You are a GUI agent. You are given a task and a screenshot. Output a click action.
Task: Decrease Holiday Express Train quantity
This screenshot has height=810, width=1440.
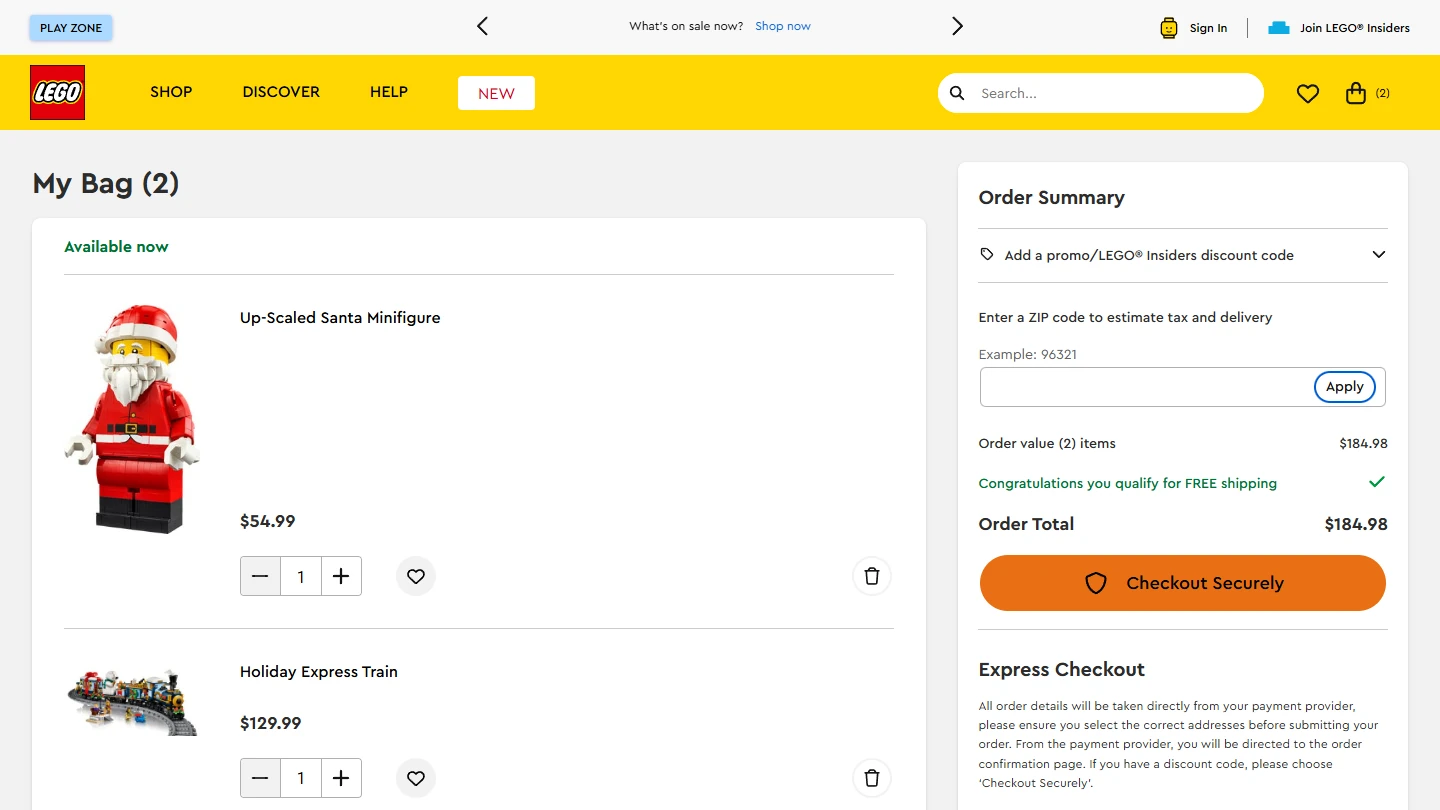(x=260, y=778)
